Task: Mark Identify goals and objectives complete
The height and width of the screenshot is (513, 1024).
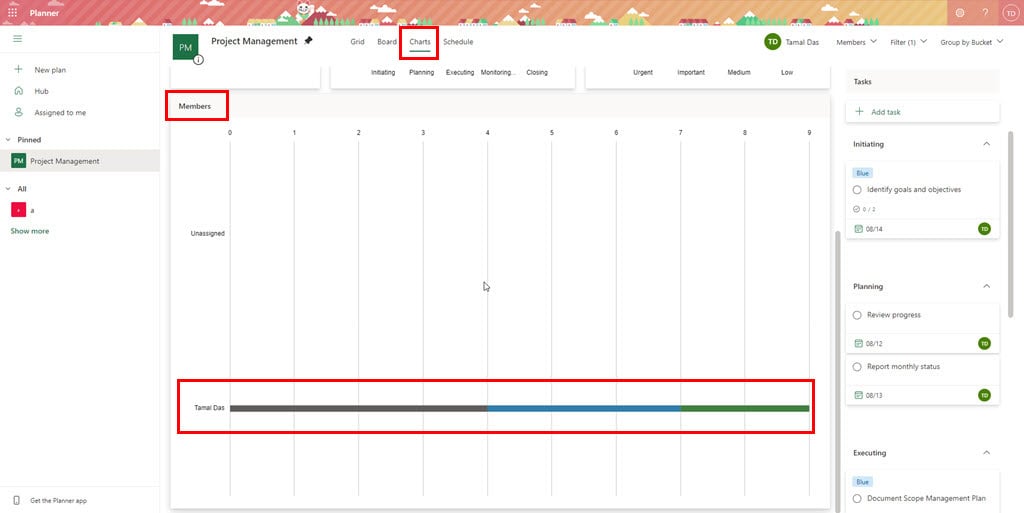Action: point(857,189)
